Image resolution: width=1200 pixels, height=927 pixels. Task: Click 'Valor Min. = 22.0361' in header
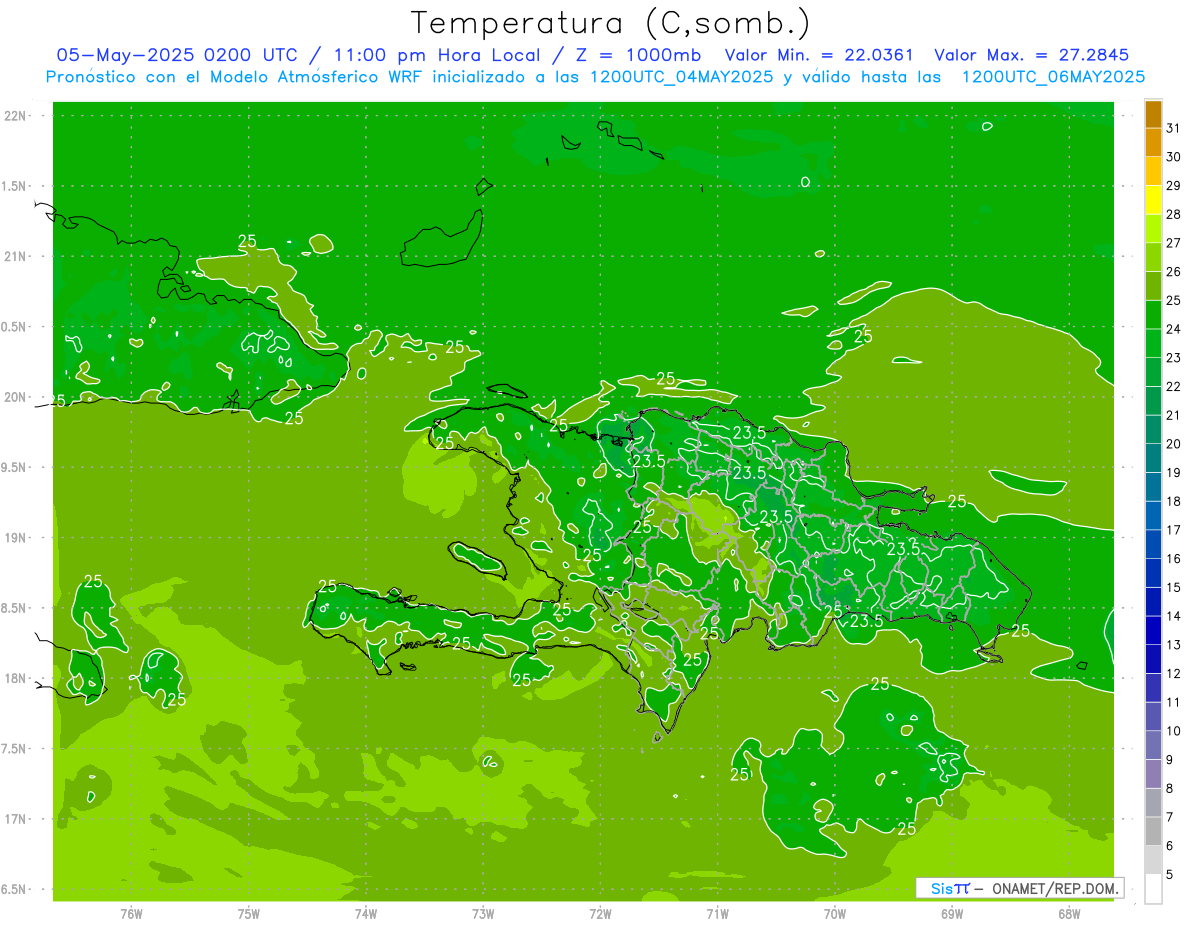pyautogui.click(x=819, y=55)
